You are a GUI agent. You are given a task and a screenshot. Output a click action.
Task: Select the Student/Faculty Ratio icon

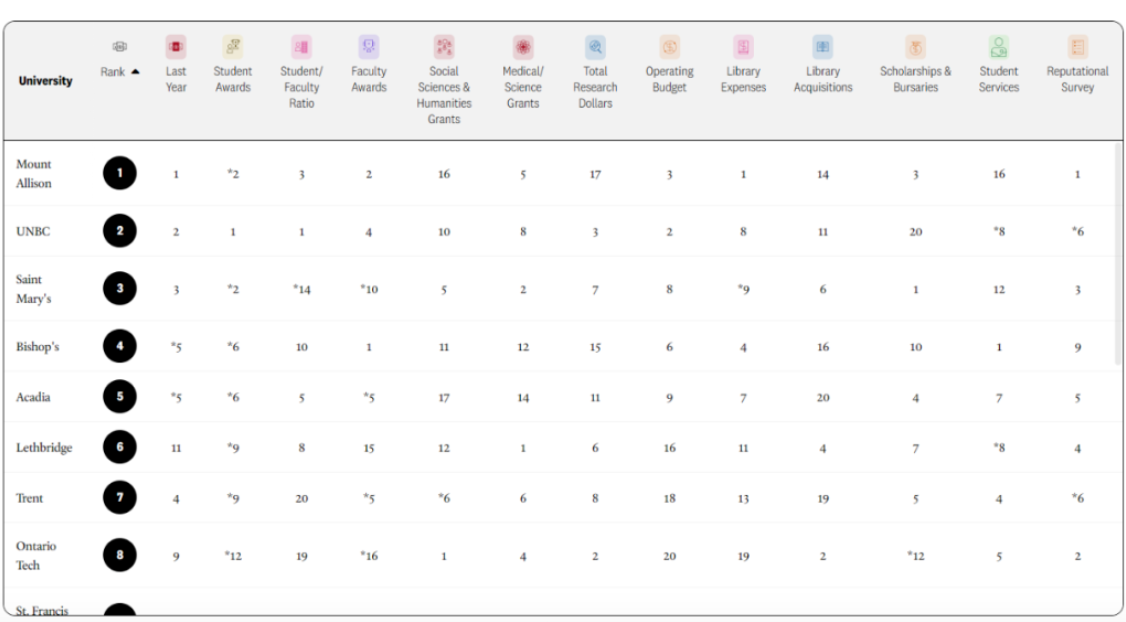coord(301,46)
